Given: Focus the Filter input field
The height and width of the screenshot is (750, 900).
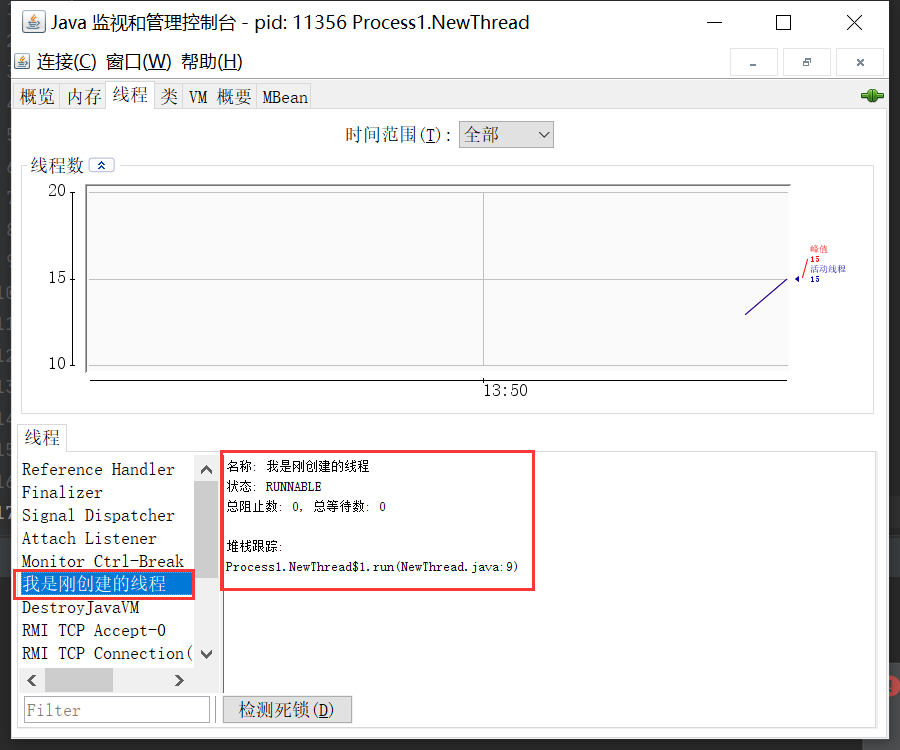Looking at the screenshot, I should [117, 710].
